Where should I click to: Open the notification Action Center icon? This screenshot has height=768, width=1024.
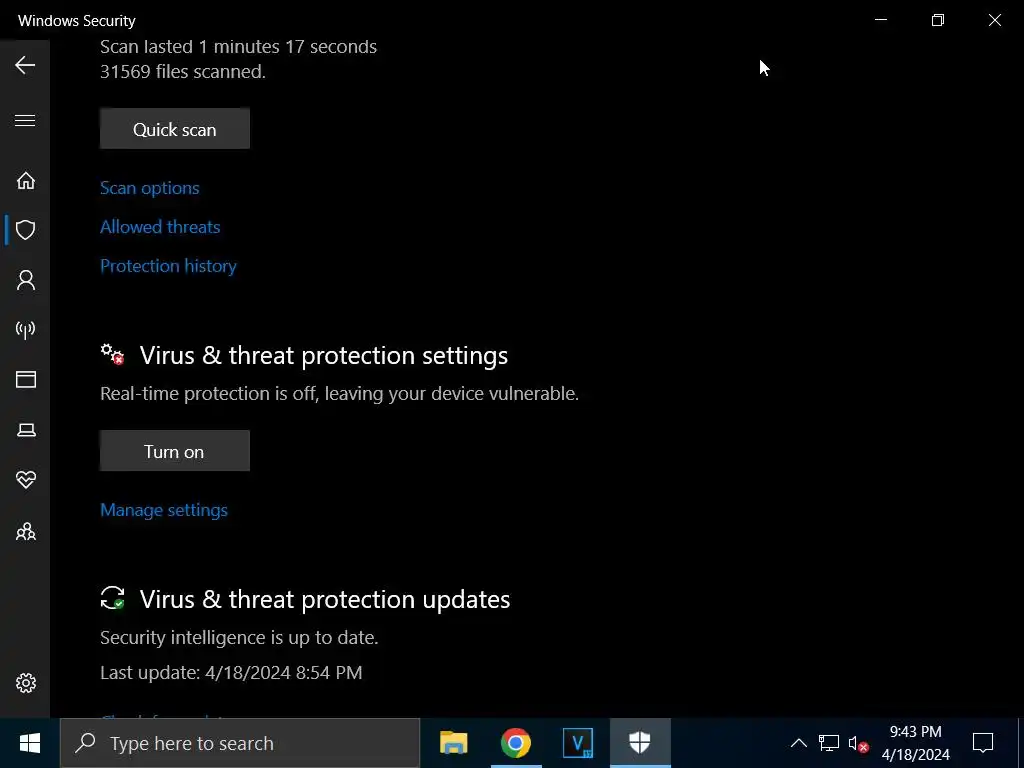(x=983, y=743)
